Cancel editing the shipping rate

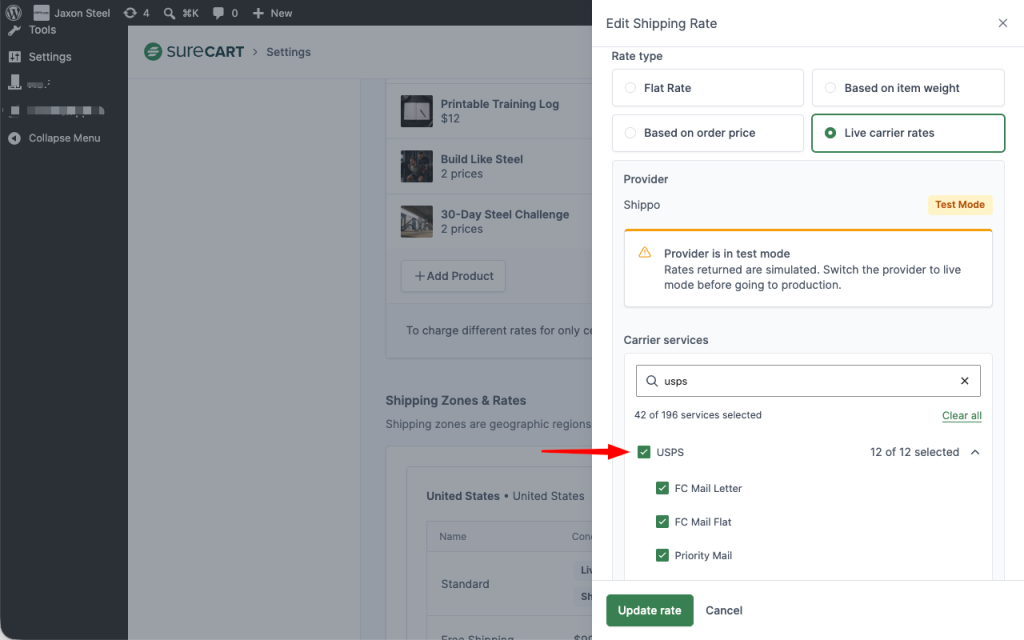(724, 610)
